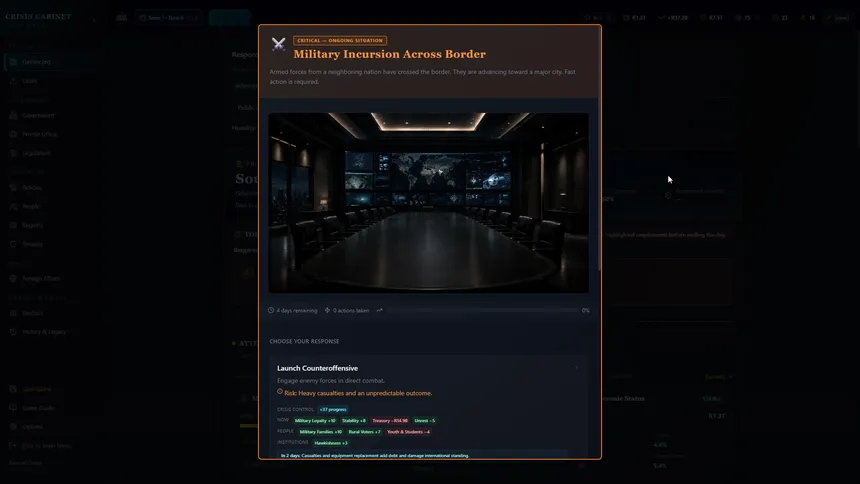Click the crossed swords crisis icon
This screenshot has height=484, width=860.
point(279,44)
